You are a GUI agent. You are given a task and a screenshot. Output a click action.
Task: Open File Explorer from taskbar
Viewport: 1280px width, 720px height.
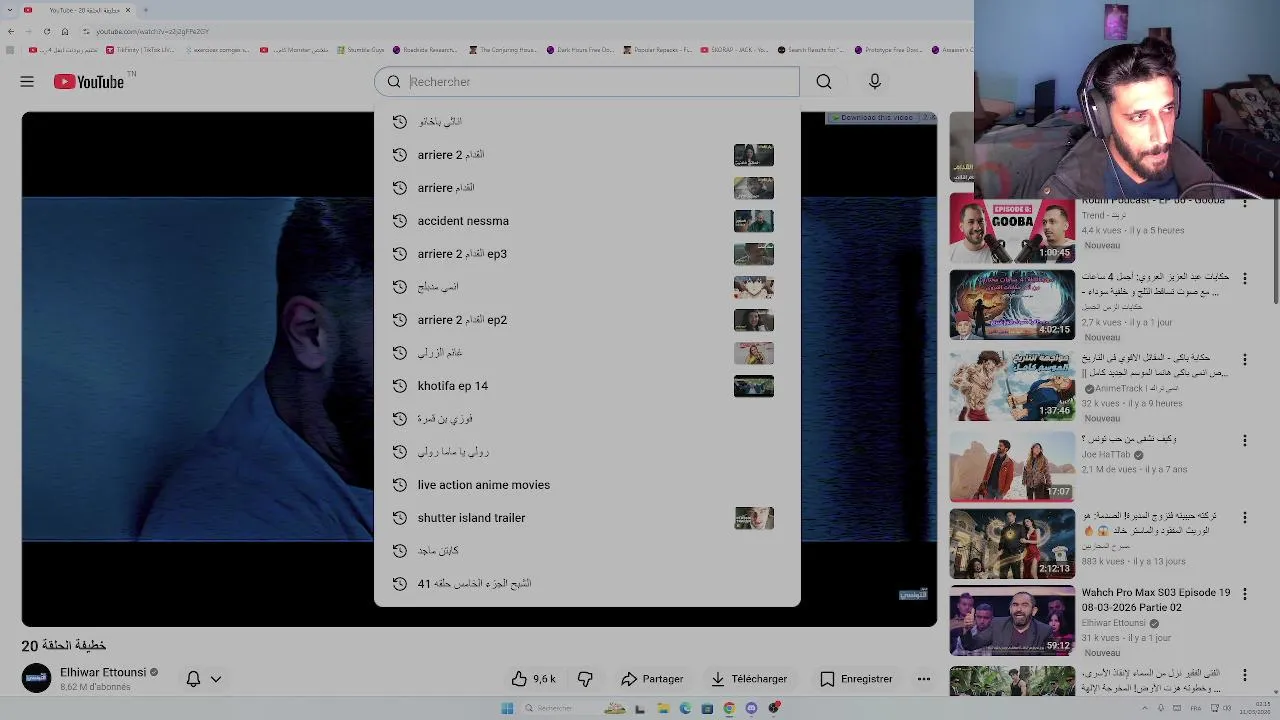[x=663, y=708]
